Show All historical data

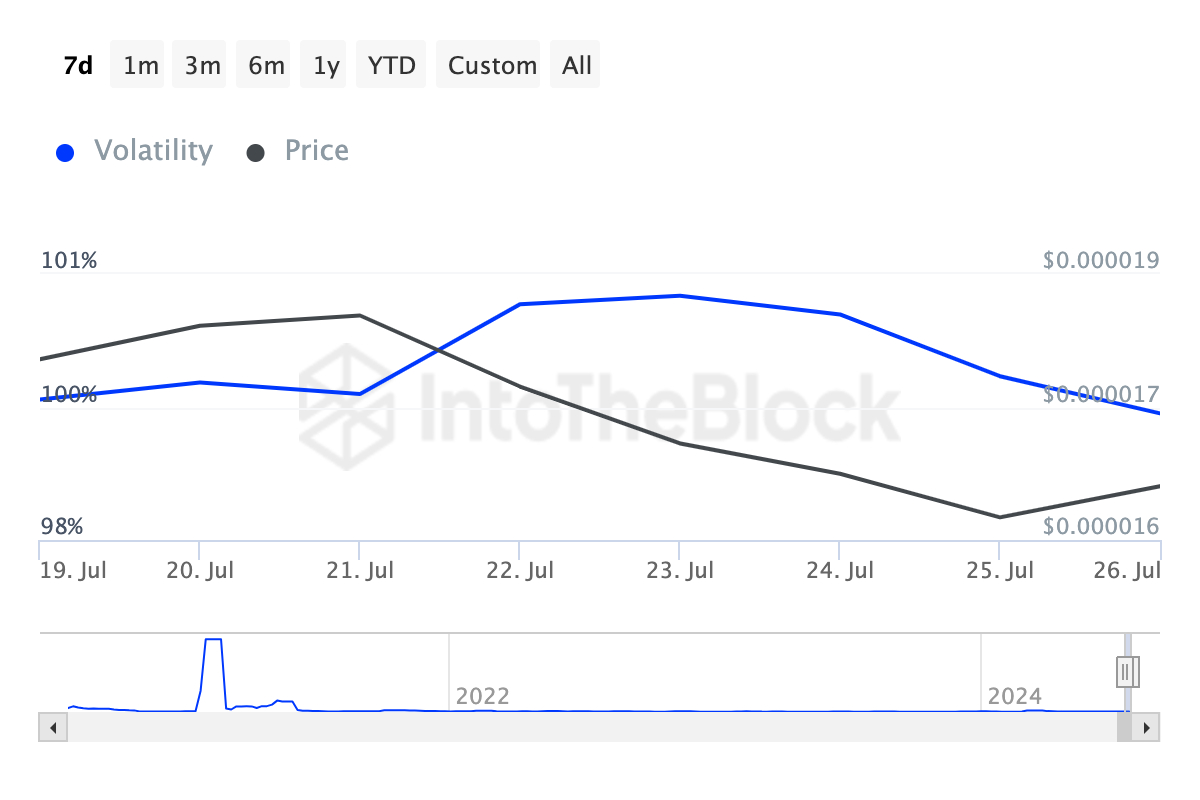577,66
